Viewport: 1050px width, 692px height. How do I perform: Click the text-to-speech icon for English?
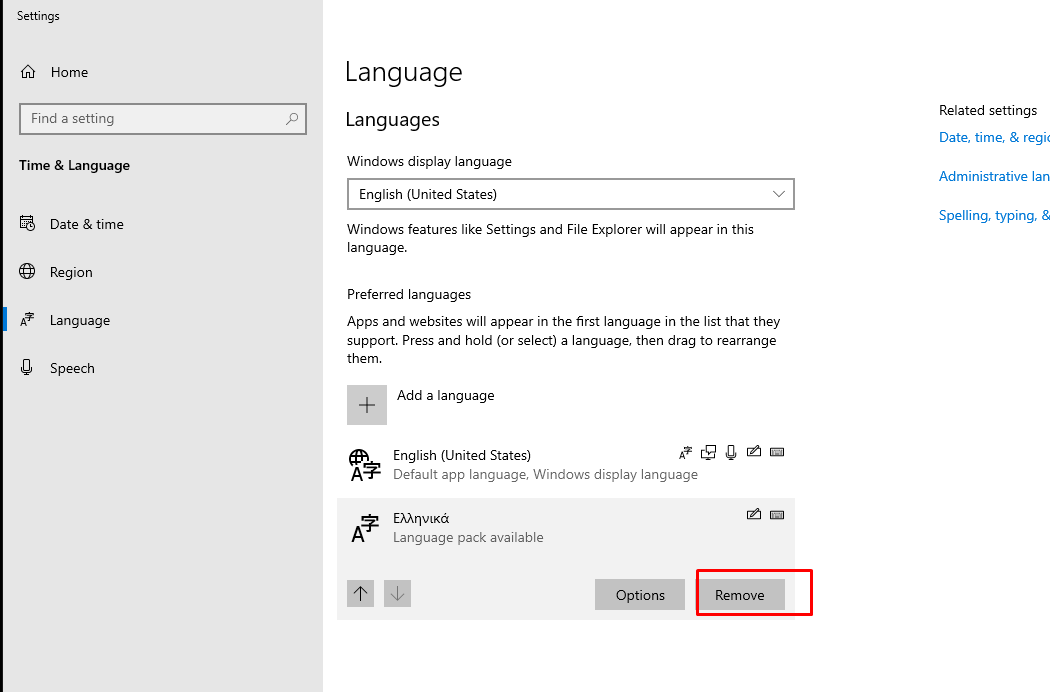click(x=708, y=452)
